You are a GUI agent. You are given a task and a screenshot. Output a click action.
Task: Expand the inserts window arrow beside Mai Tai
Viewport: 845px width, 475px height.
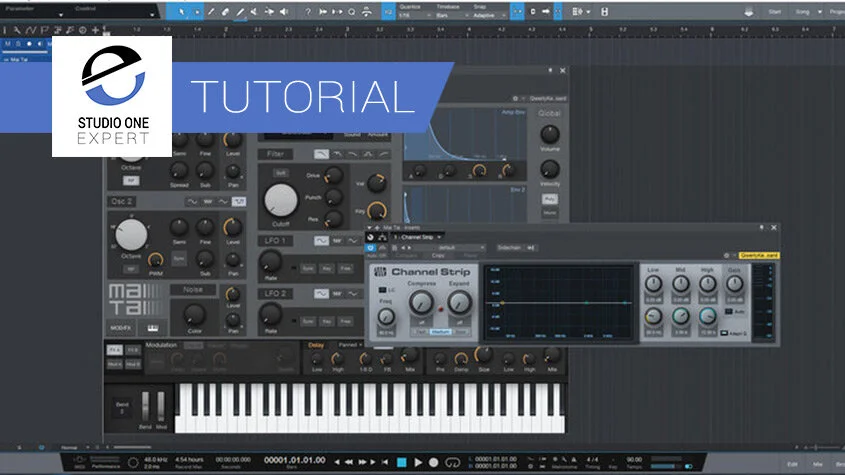[x=369, y=228]
